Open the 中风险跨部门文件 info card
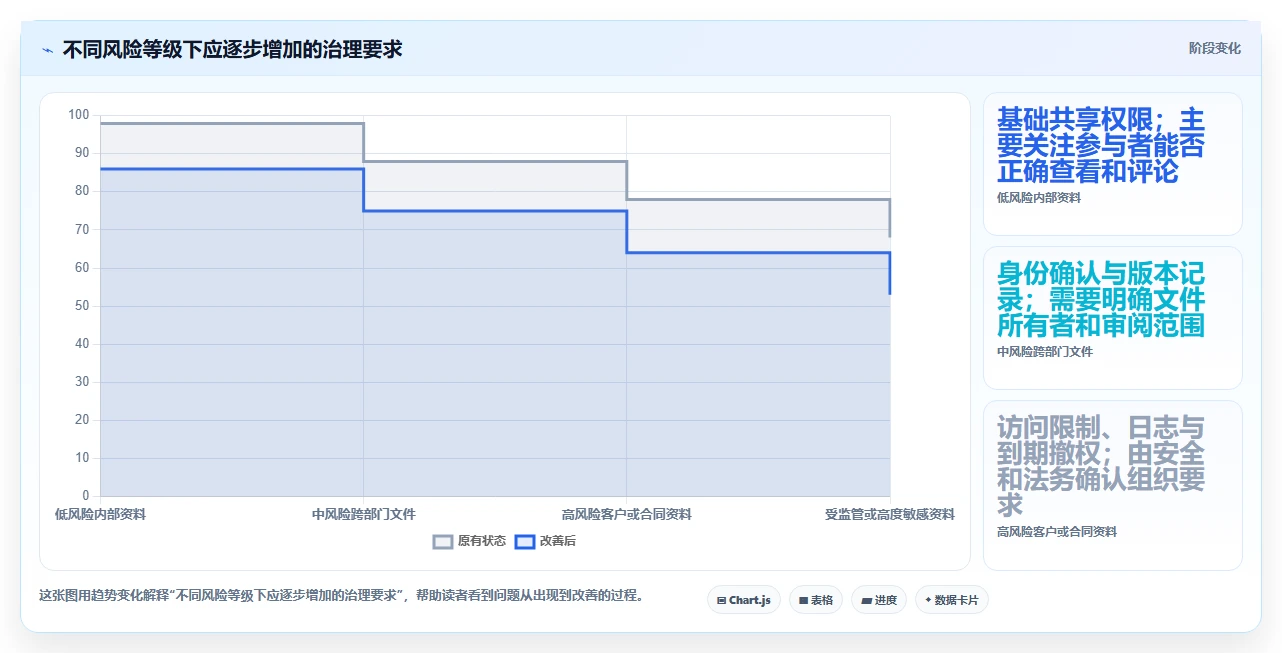This screenshot has height=653, width=1282. 1112,318
